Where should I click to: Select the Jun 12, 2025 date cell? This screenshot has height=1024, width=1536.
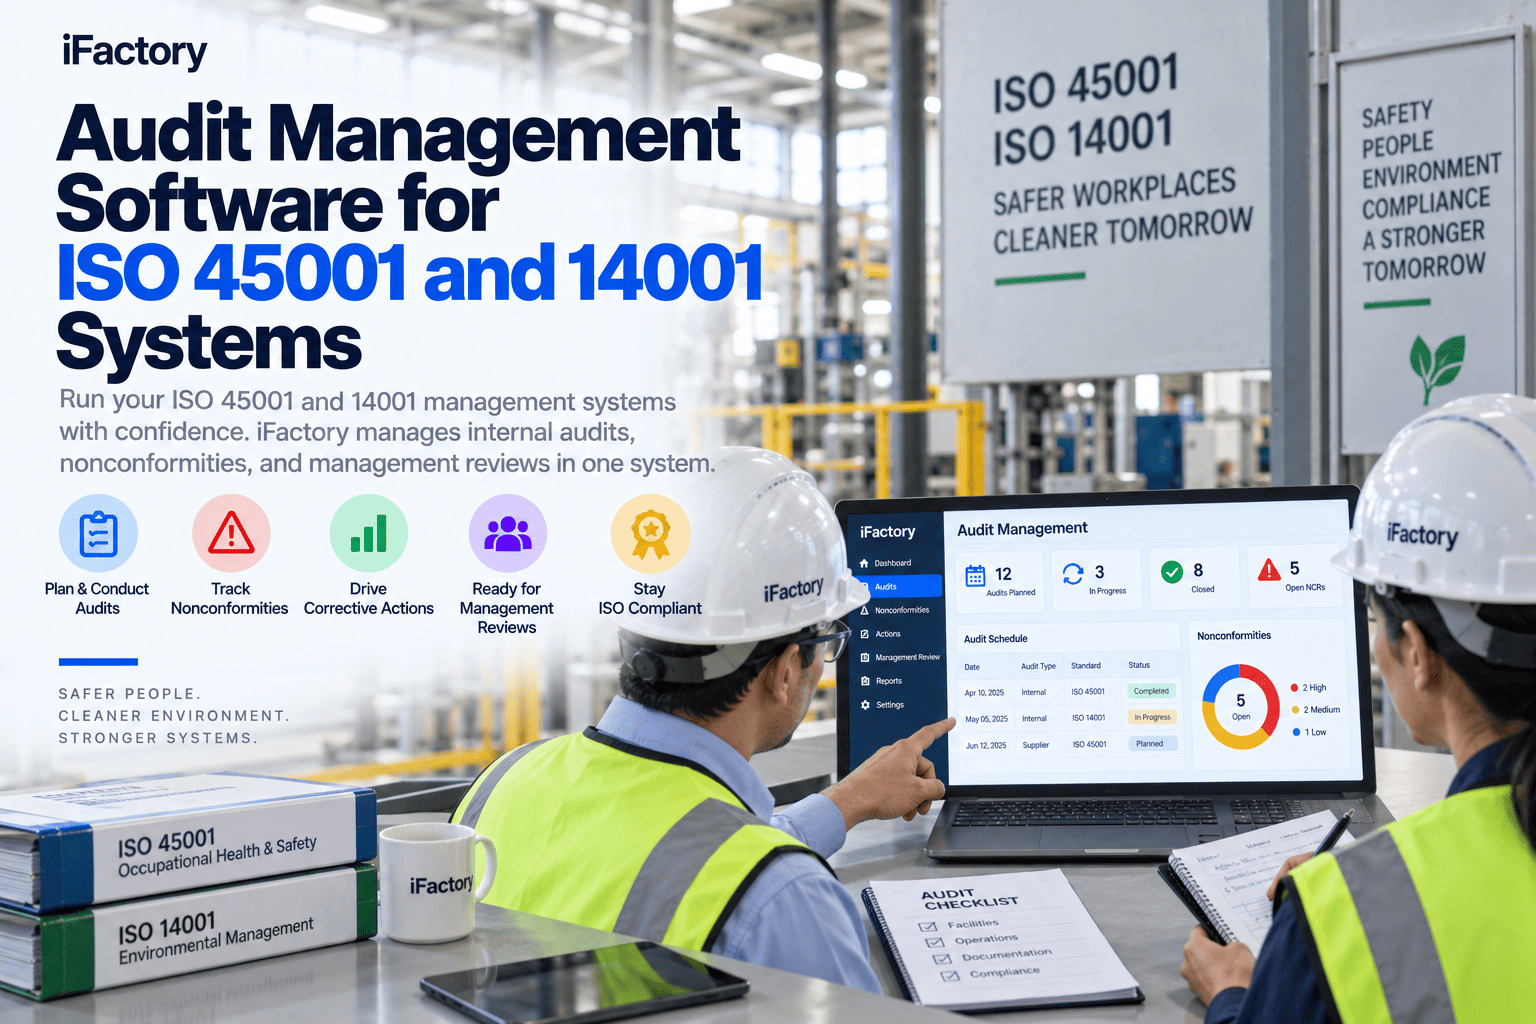point(986,745)
